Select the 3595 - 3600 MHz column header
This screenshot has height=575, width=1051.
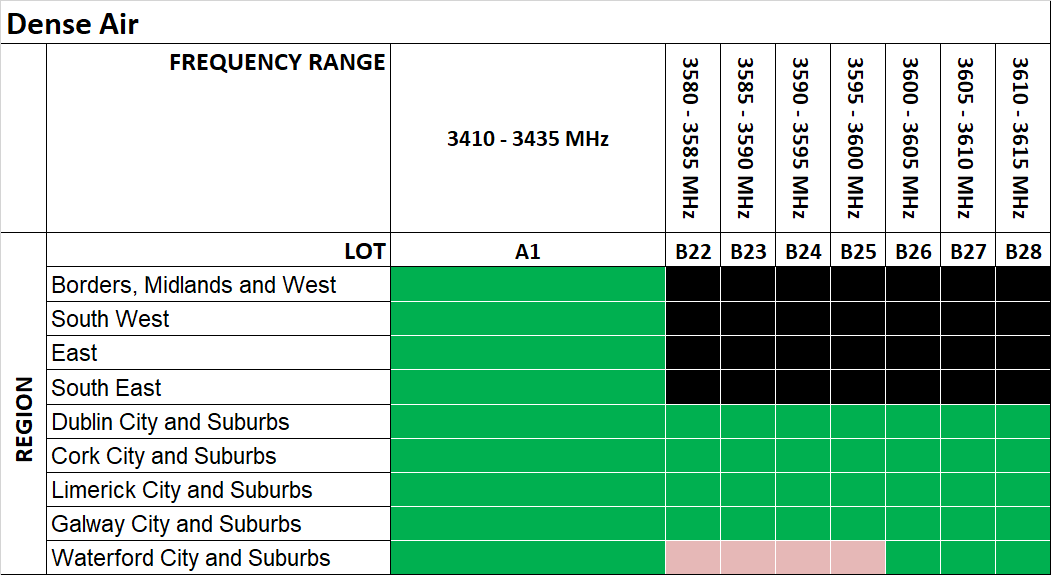click(x=857, y=139)
